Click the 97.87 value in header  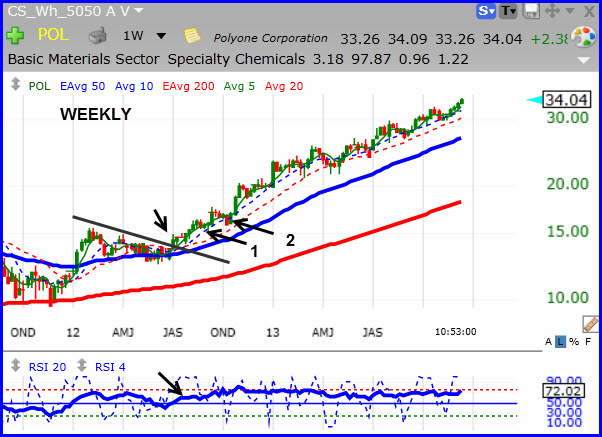[372, 59]
